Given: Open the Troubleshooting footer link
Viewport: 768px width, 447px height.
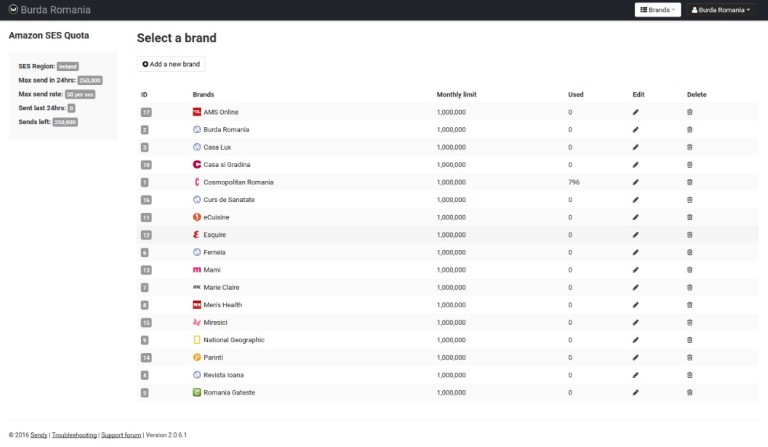Looking at the screenshot, I should [x=75, y=435].
